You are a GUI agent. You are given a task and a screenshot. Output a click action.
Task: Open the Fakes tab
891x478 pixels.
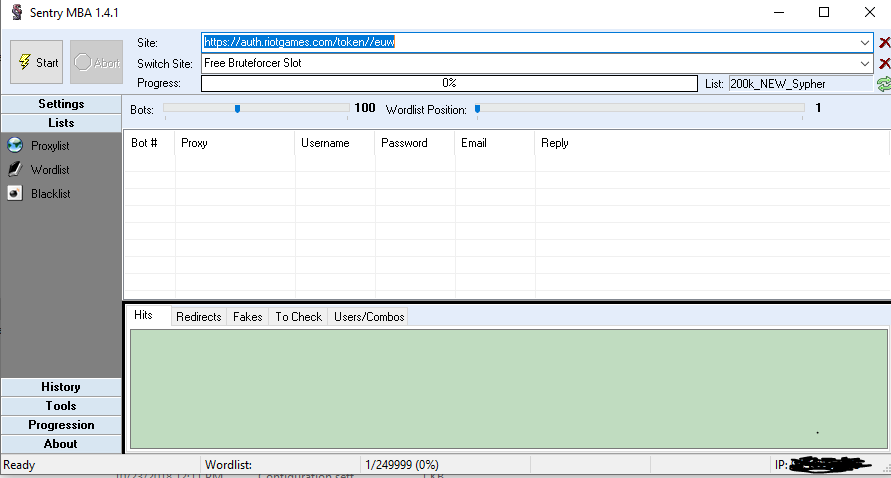[x=247, y=316]
